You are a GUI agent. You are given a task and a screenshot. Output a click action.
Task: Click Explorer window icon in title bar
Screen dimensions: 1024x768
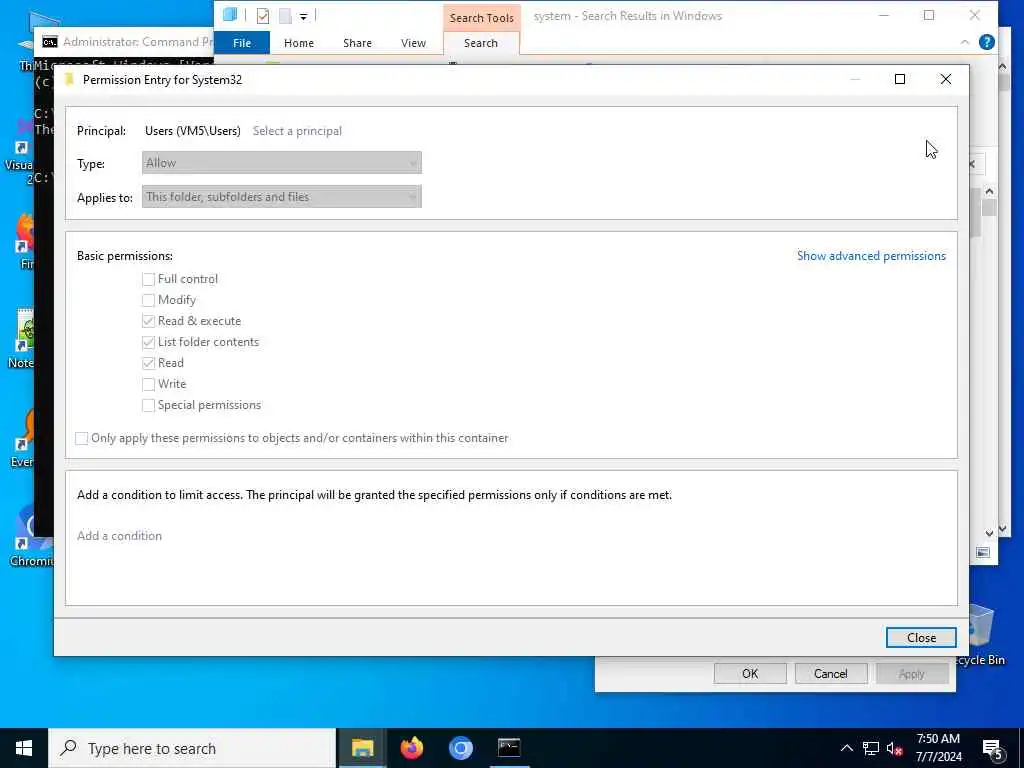pos(230,14)
